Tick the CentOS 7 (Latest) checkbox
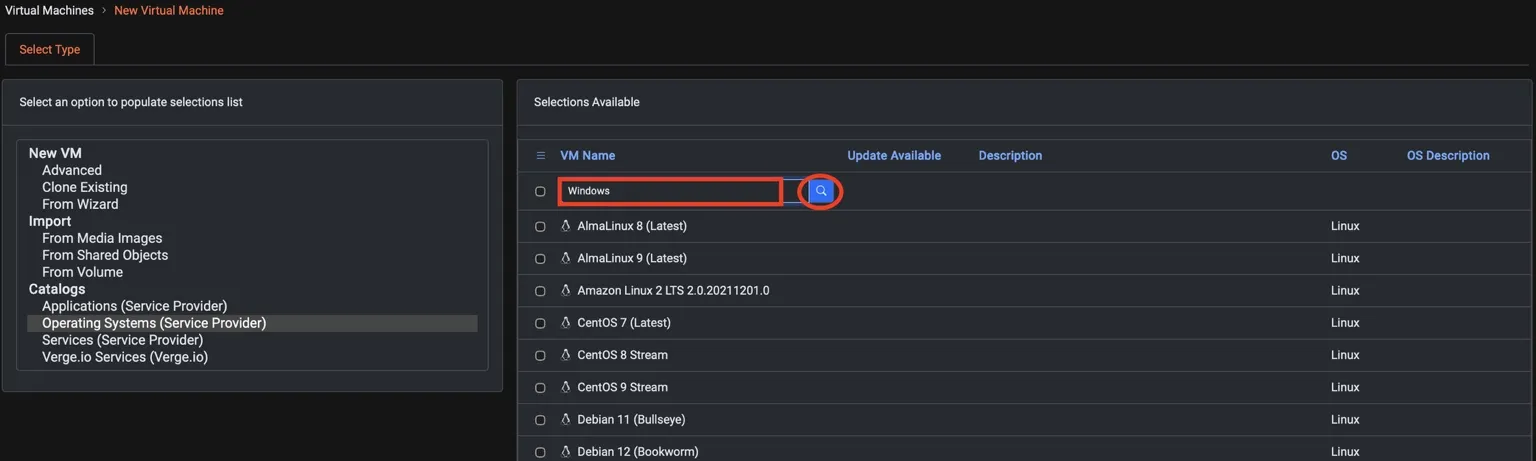The width and height of the screenshot is (1536, 461). [540, 323]
